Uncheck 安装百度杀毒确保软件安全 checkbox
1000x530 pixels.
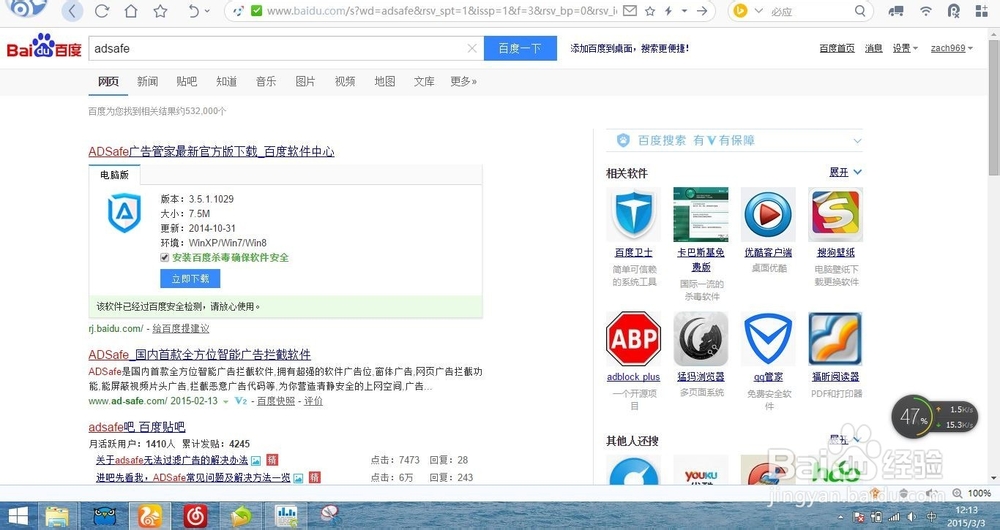click(x=165, y=258)
